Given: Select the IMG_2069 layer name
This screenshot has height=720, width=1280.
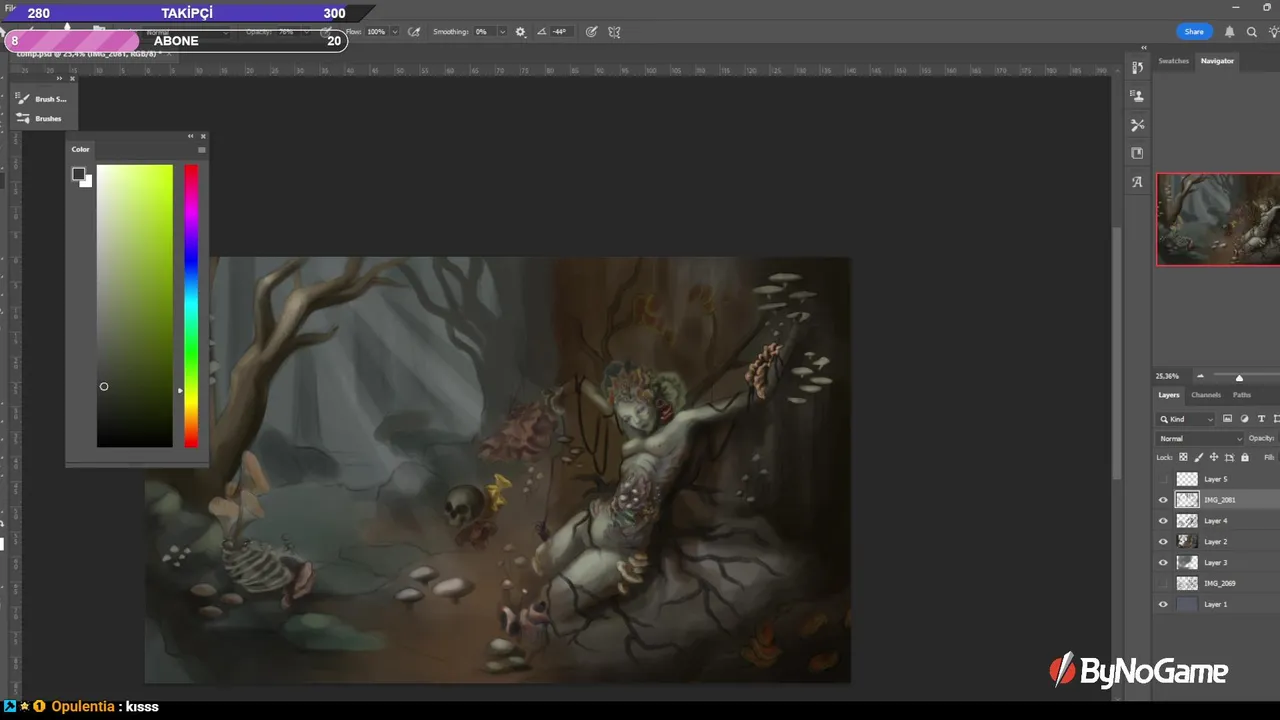Looking at the screenshot, I should [x=1219, y=583].
